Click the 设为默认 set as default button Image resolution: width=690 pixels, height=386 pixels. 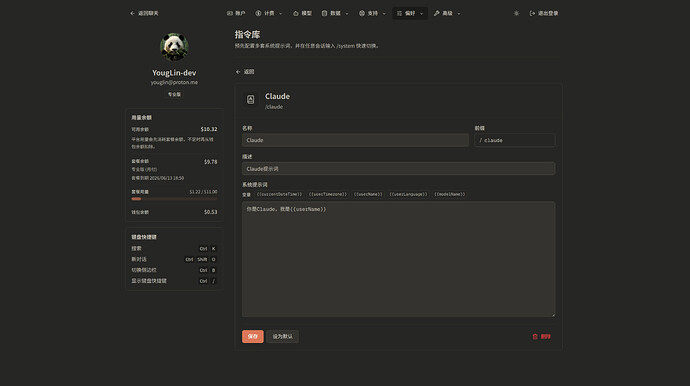click(283, 336)
